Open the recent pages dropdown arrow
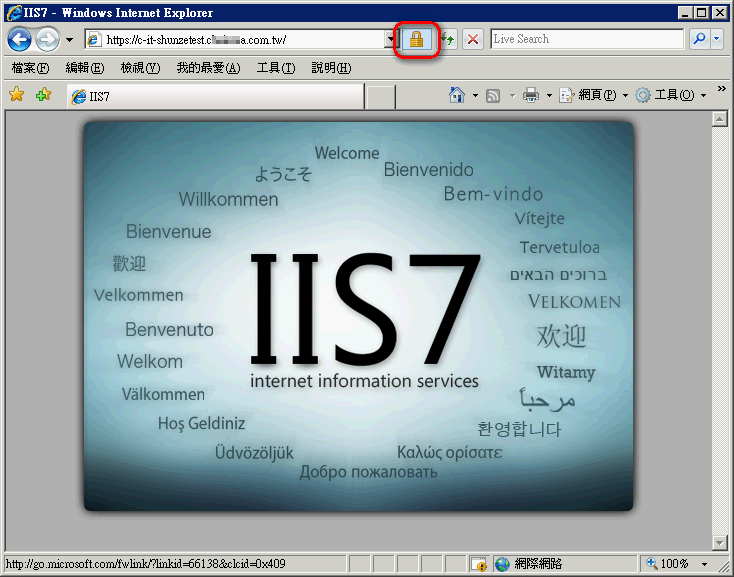The image size is (734, 577). coord(69,40)
